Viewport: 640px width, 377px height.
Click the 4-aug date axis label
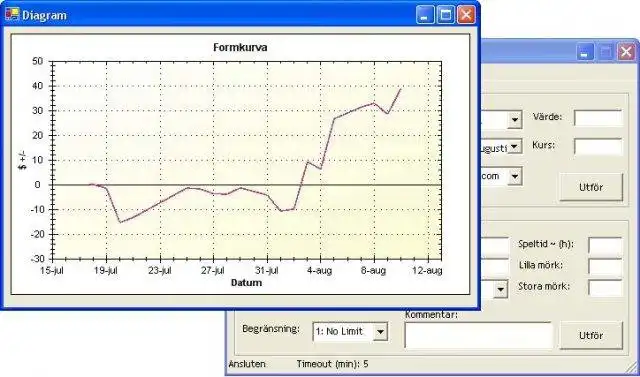coord(320,271)
